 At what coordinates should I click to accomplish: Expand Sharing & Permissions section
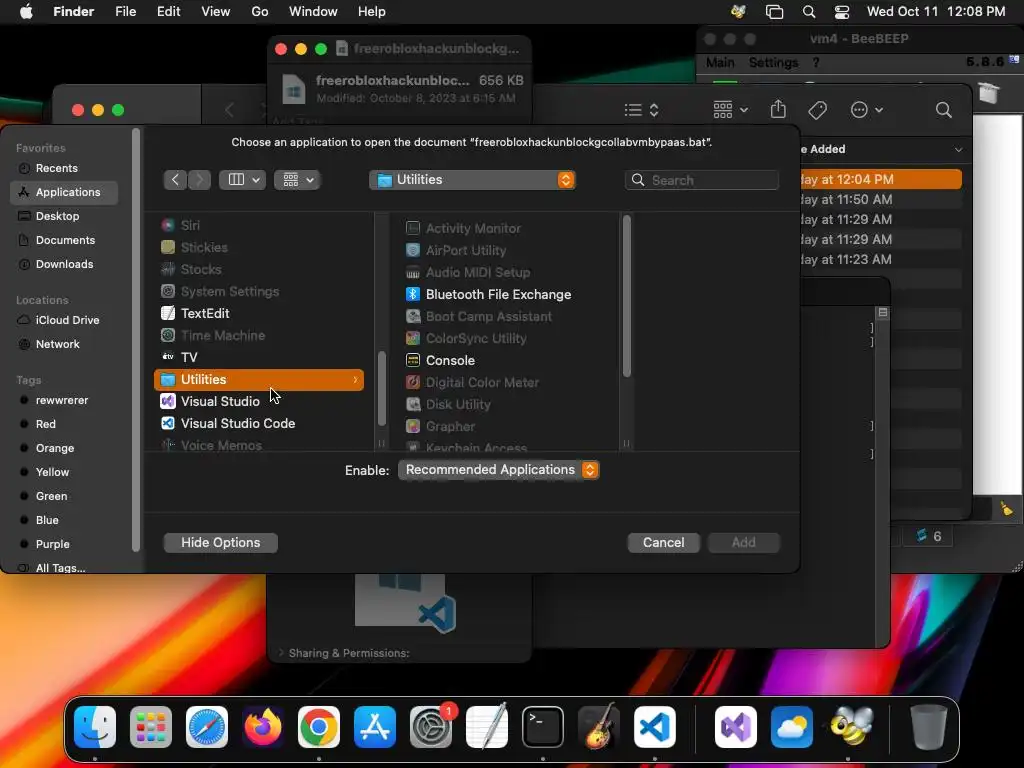281,652
